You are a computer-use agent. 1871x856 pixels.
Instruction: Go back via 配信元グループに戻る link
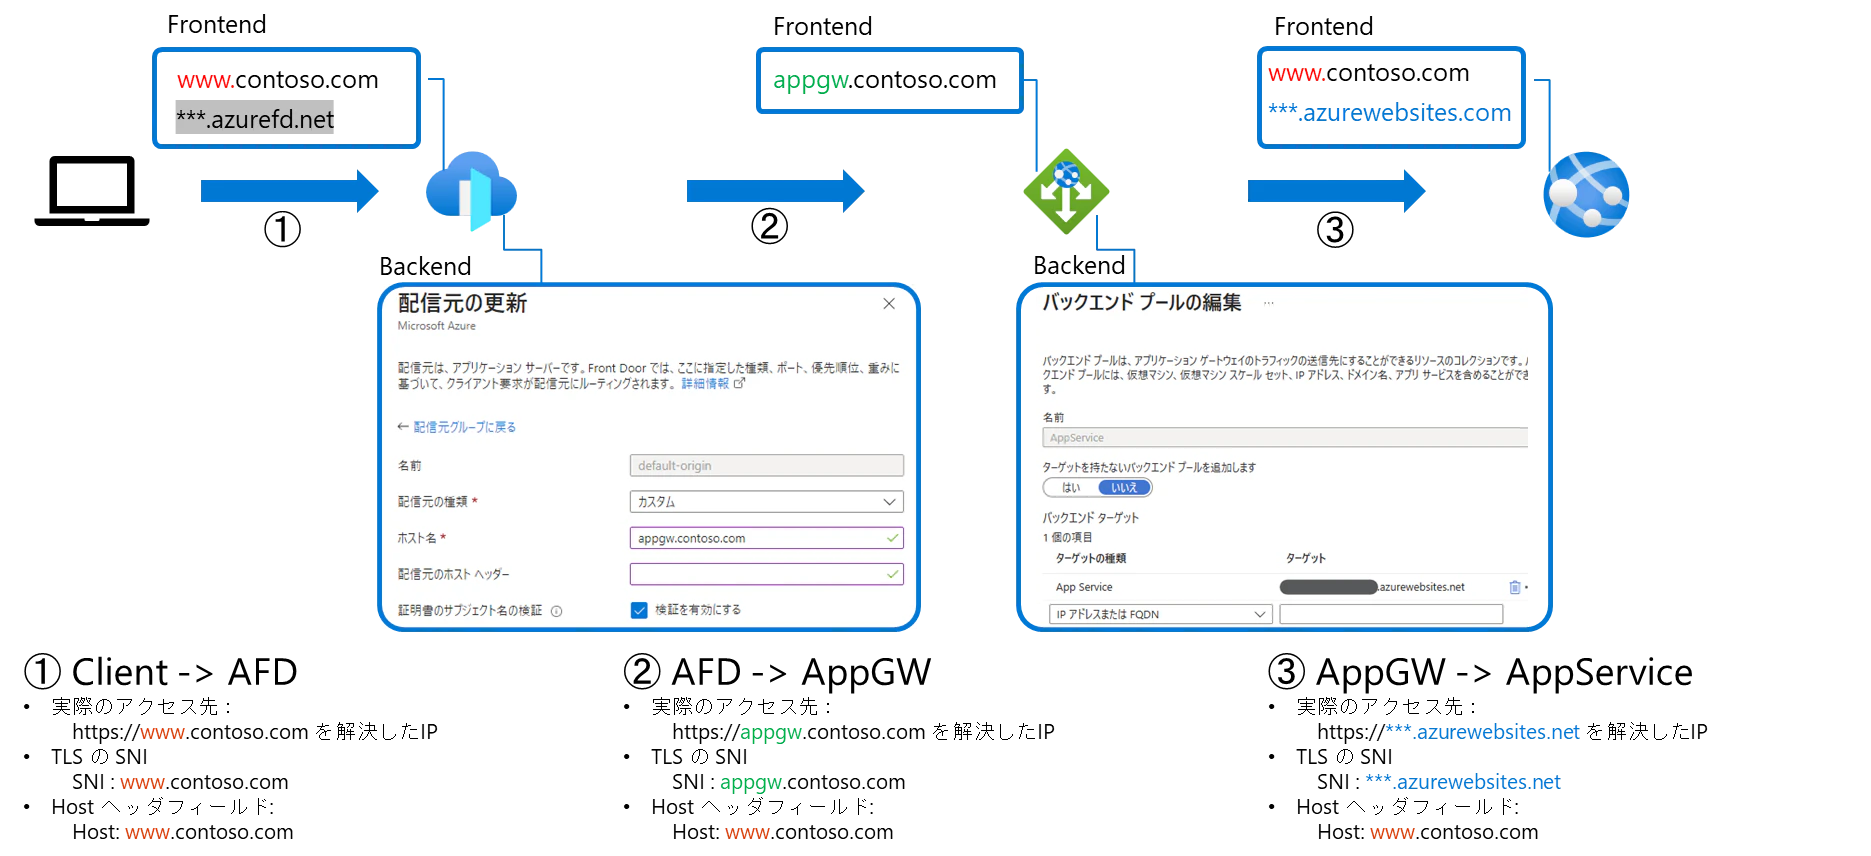pyautogui.click(x=457, y=427)
